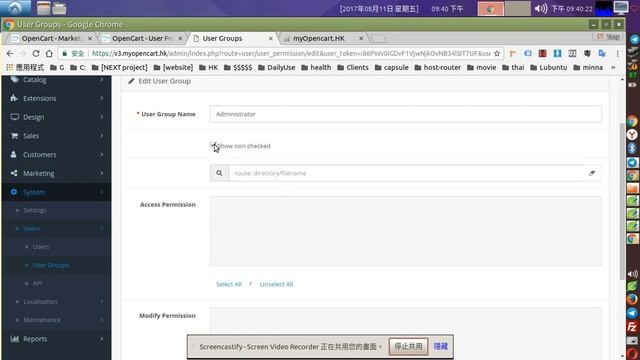Click the eraser icon in route field
Viewport: 640px width, 360px height.
[x=591, y=173]
